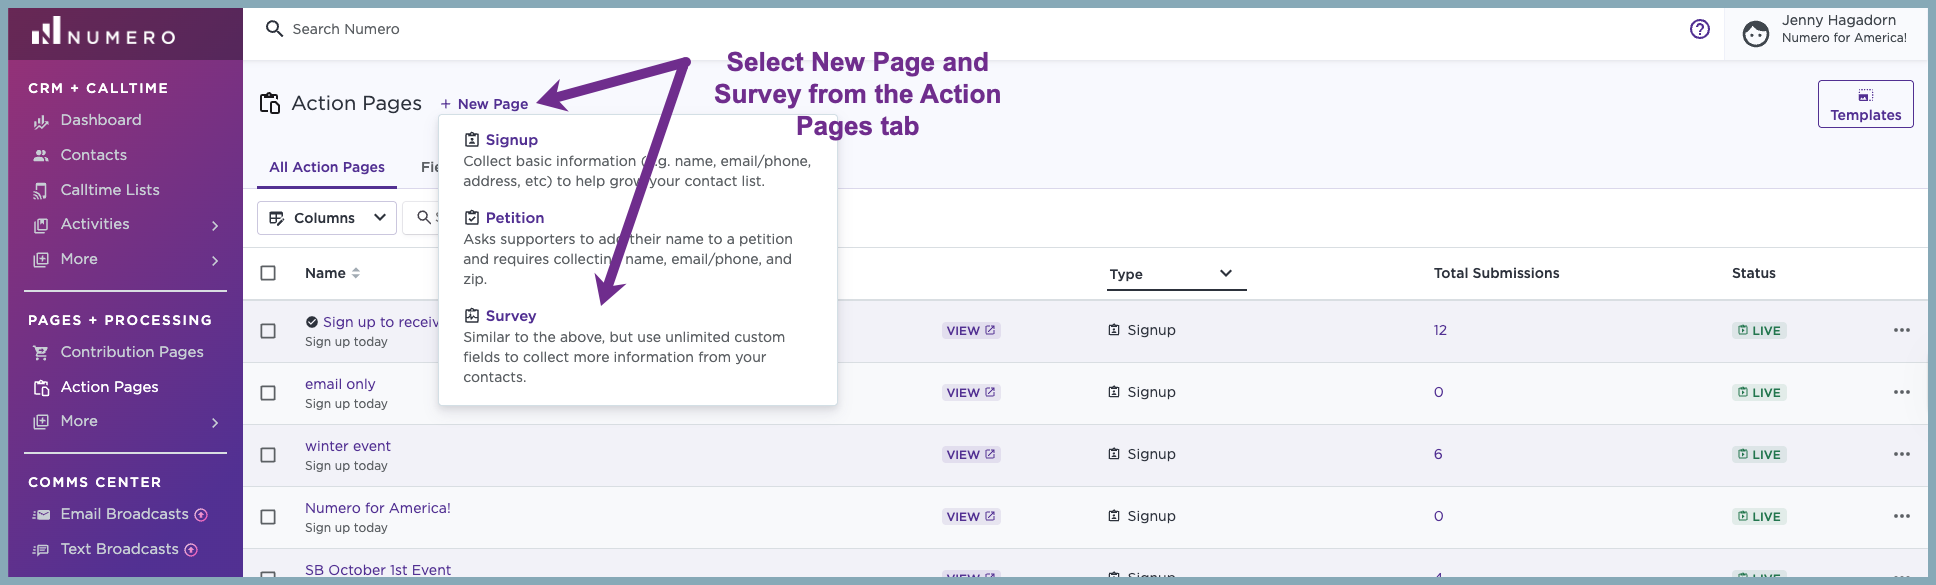Image resolution: width=1936 pixels, height=585 pixels.
Task: Open the Columns dropdown
Action: [x=327, y=218]
